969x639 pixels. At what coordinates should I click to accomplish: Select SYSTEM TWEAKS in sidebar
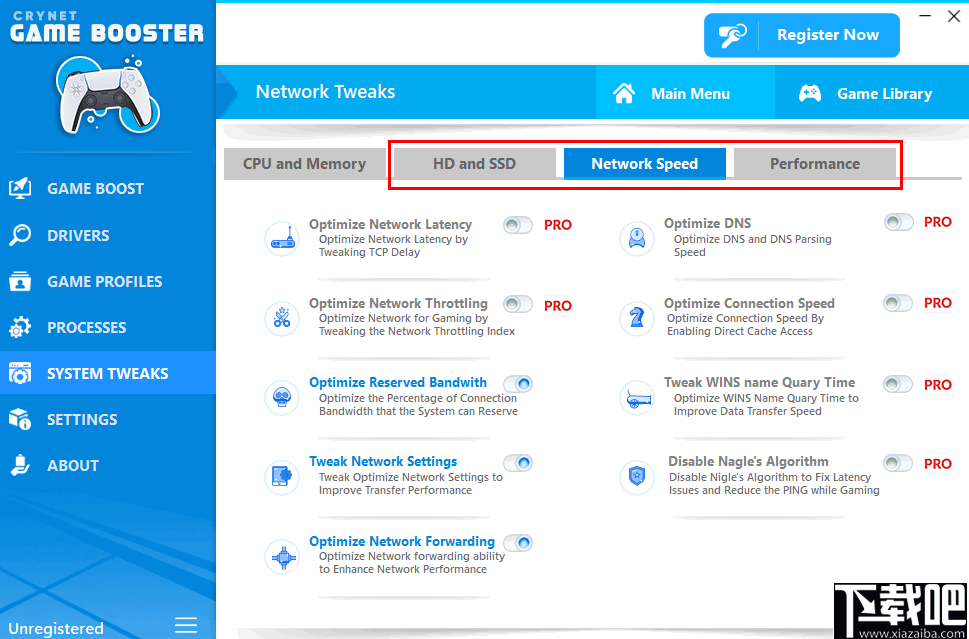108,373
